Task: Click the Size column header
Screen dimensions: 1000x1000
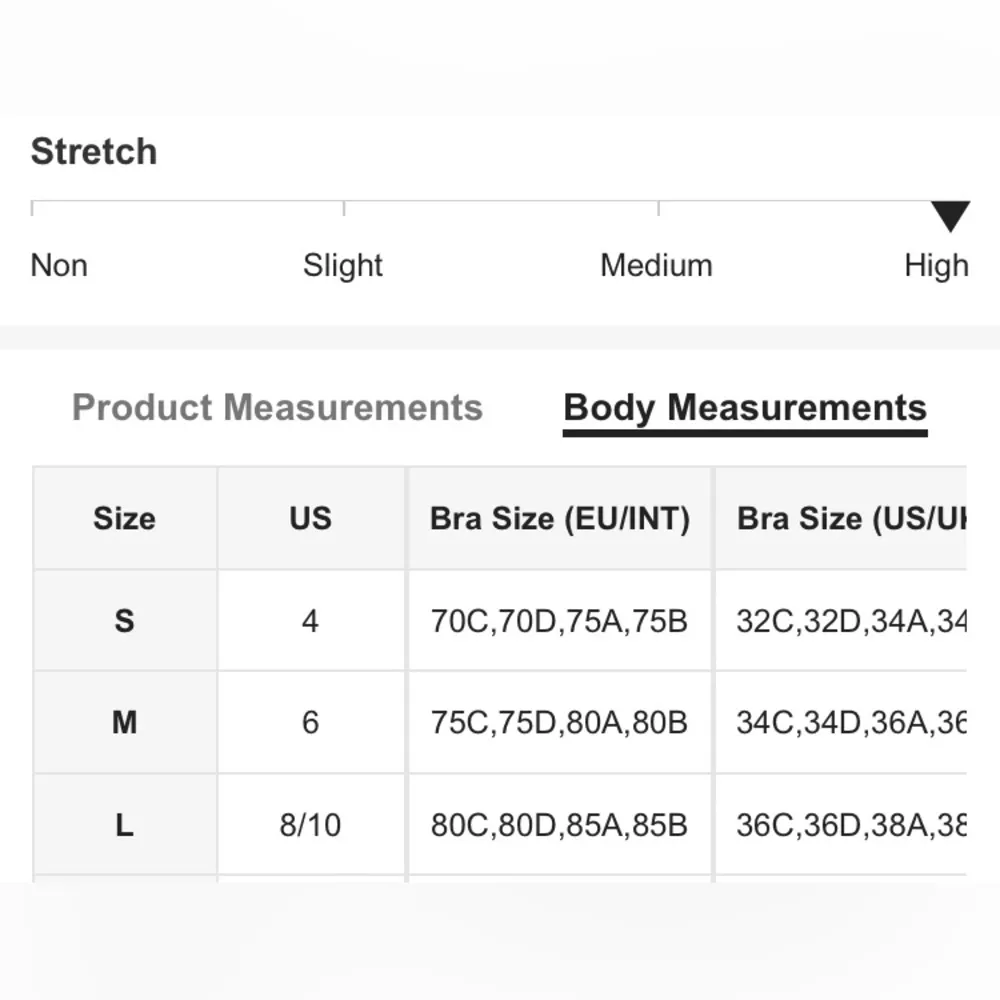Action: (124, 518)
